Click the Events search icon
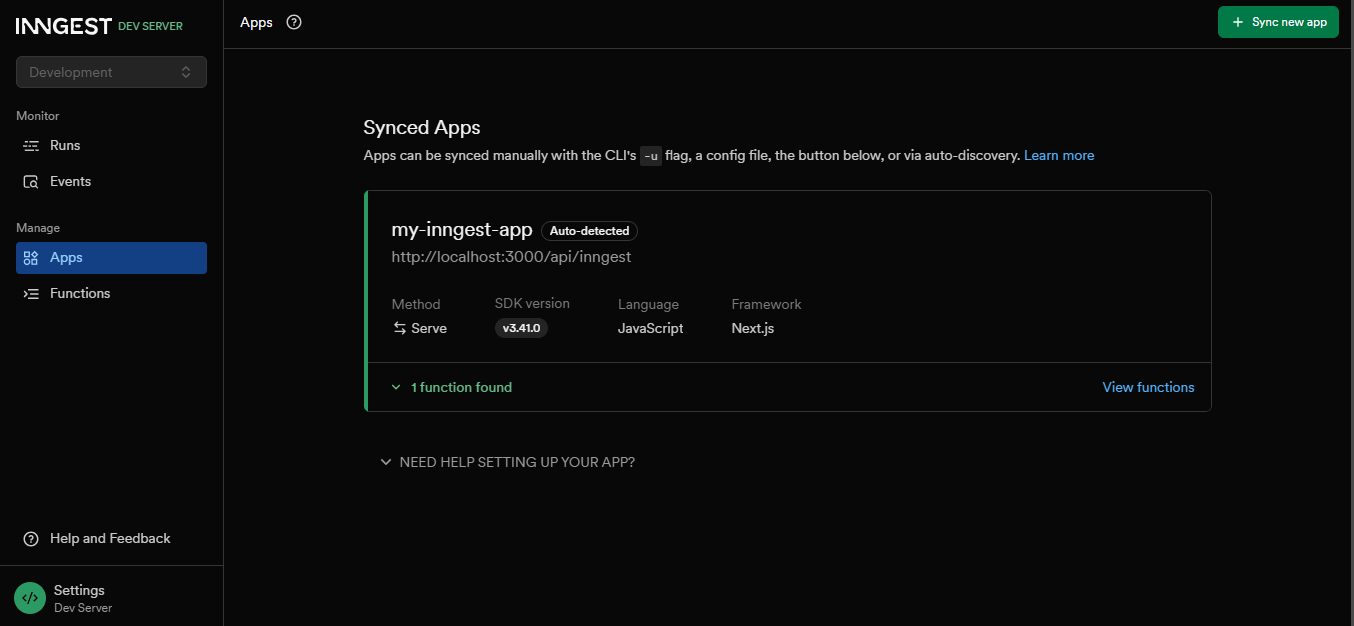The image size is (1354, 626). (31, 182)
